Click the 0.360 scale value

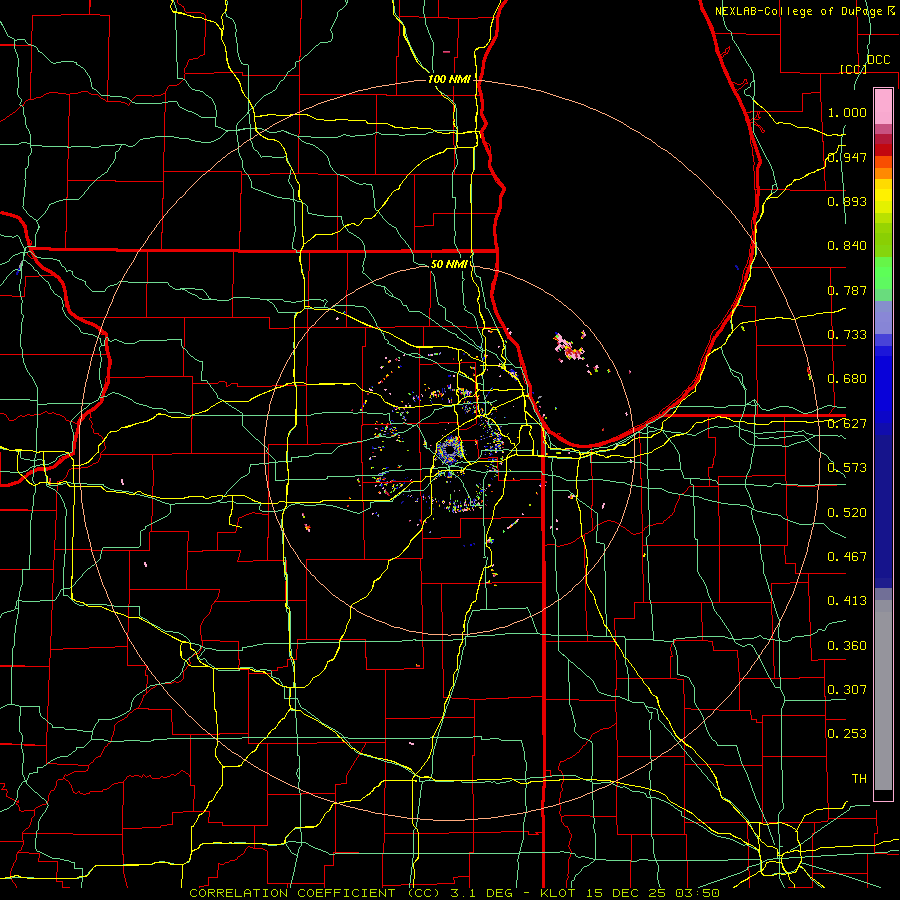pos(847,646)
